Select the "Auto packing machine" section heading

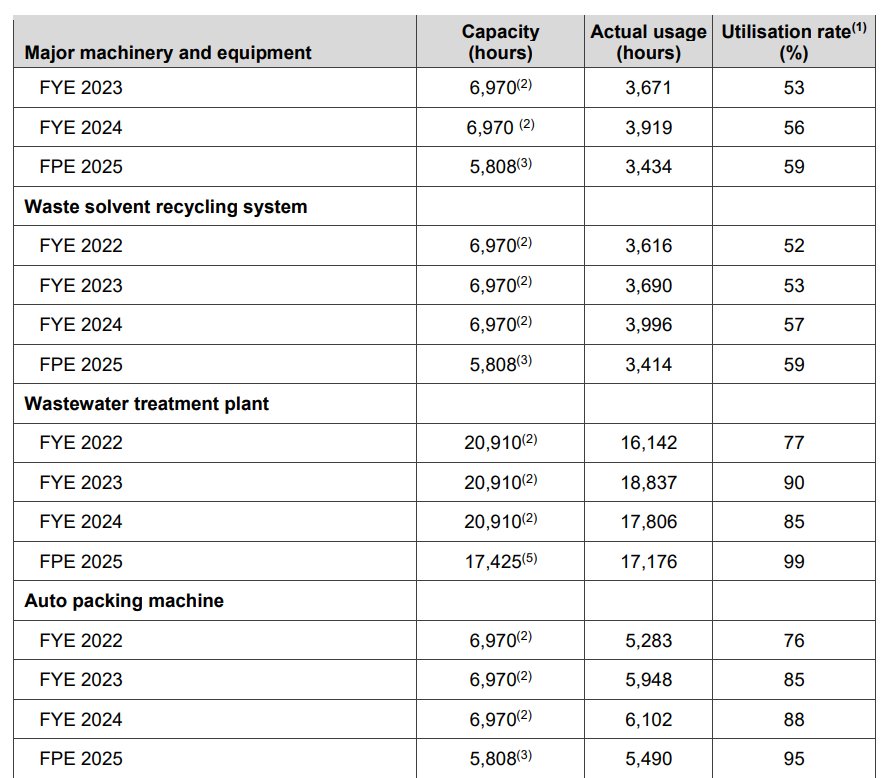click(x=124, y=601)
